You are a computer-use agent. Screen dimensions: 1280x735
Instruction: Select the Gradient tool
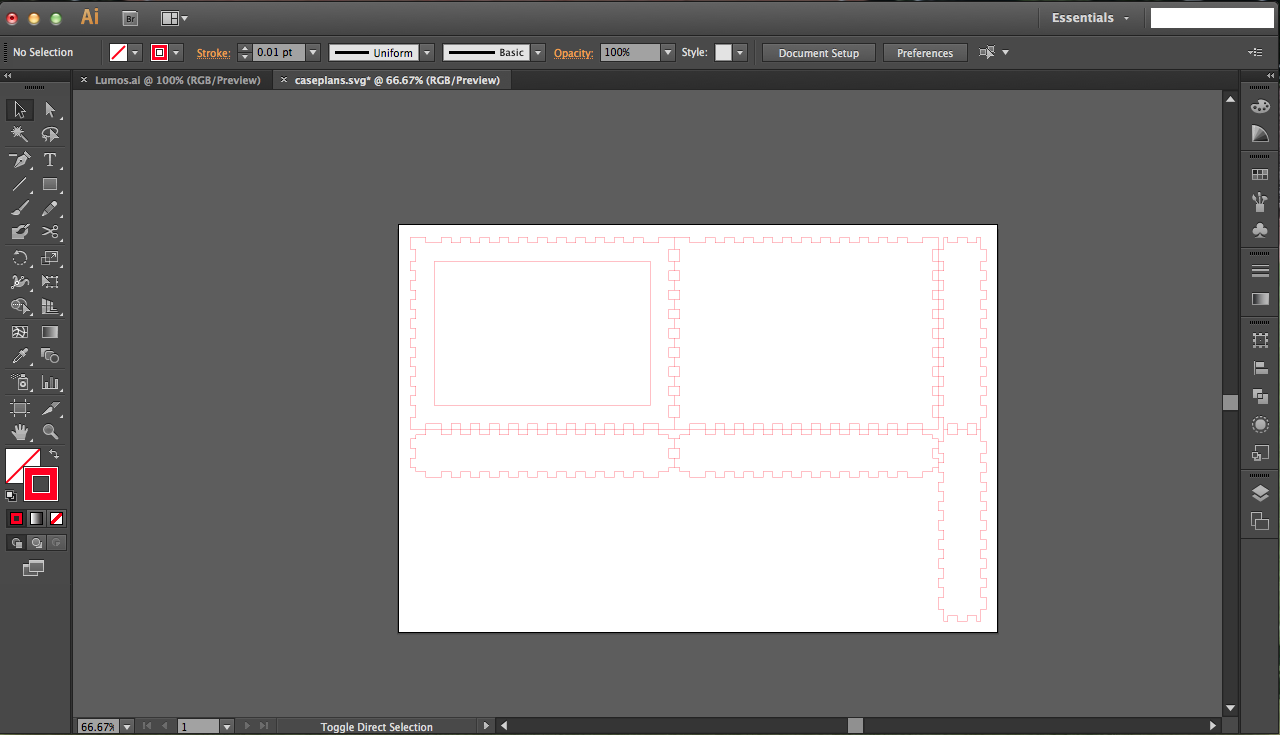50,332
